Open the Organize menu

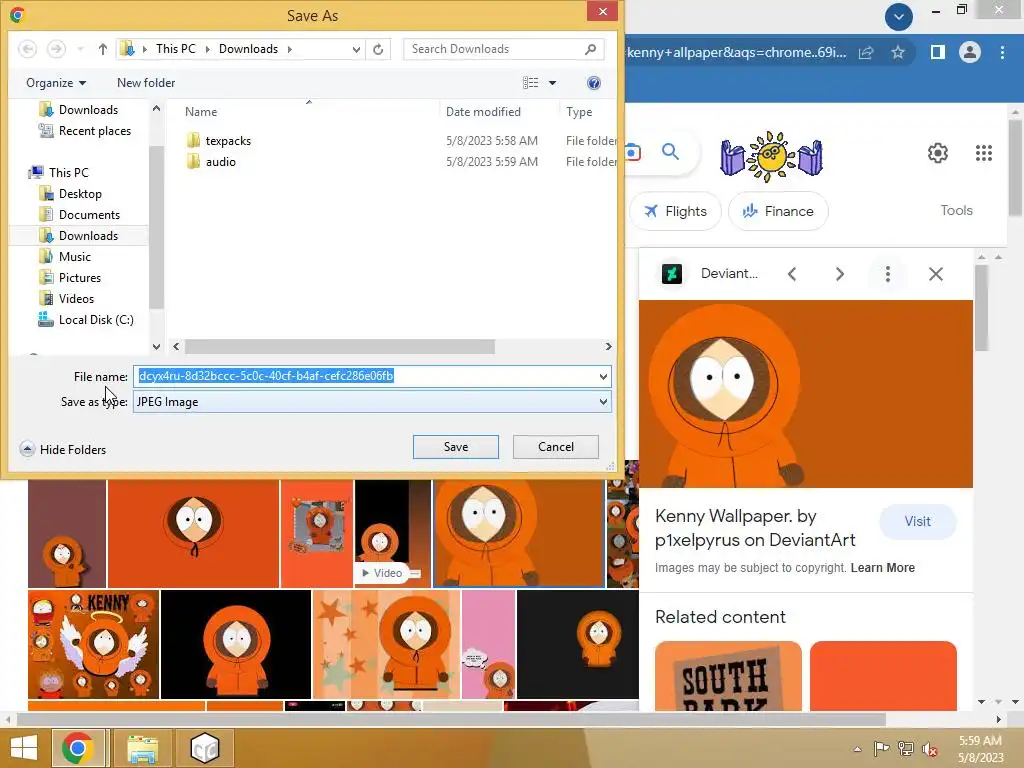(x=56, y=83)
